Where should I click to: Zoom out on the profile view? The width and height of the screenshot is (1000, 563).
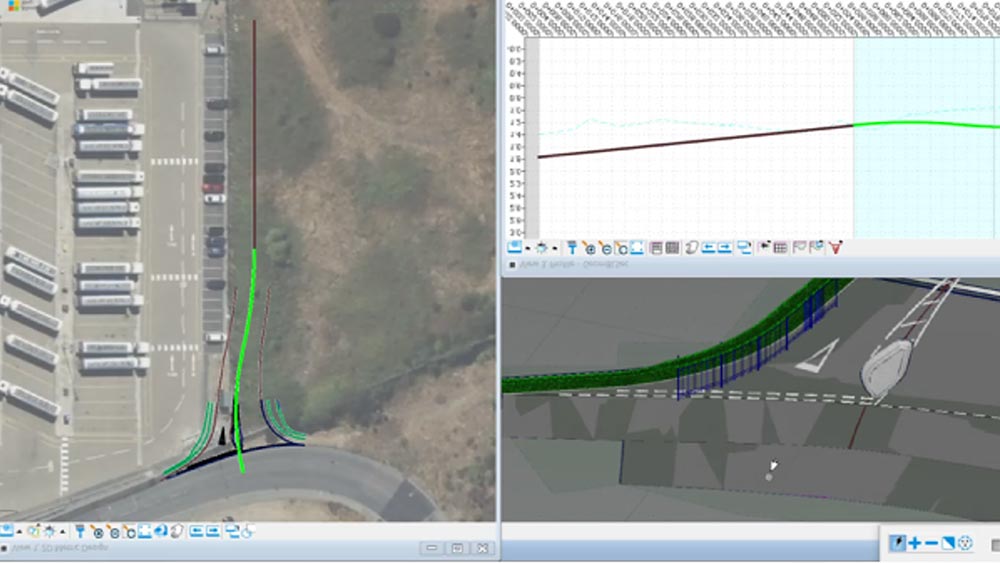[605, 249]
